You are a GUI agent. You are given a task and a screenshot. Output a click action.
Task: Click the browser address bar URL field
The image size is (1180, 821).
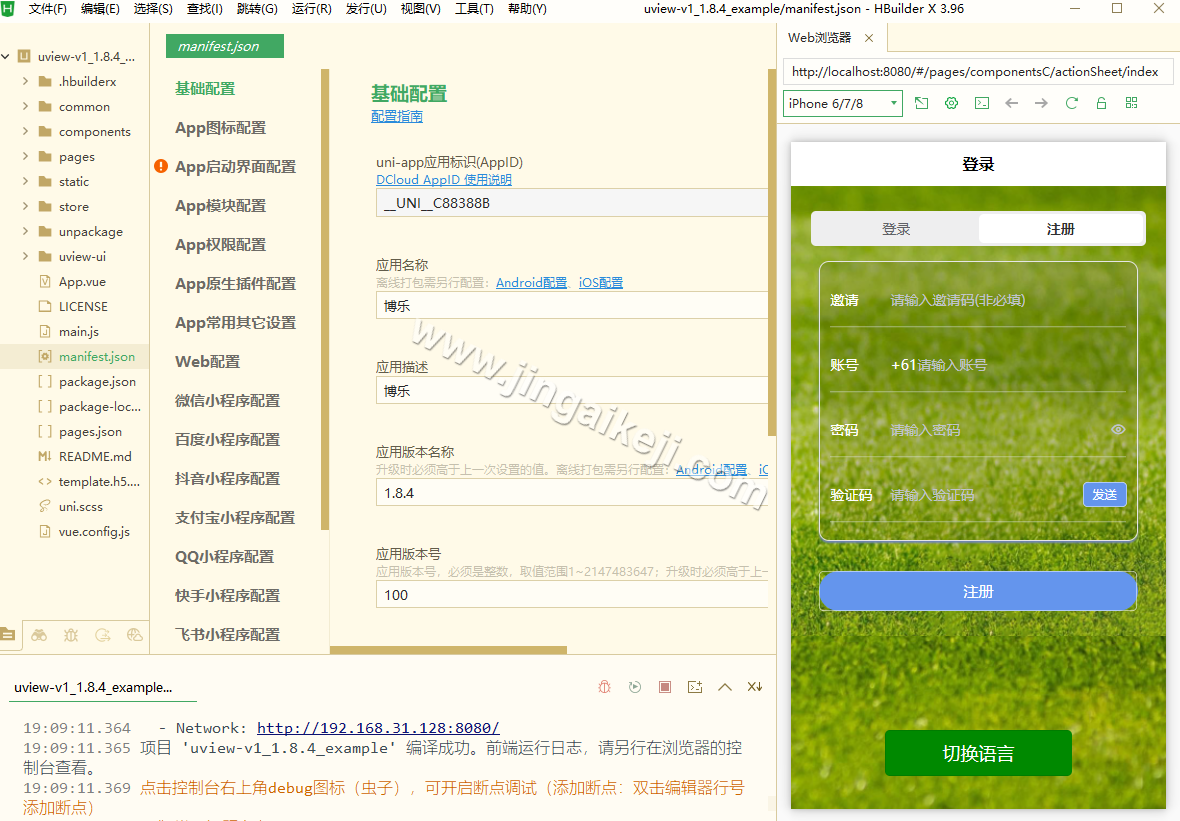pos(975,71)
